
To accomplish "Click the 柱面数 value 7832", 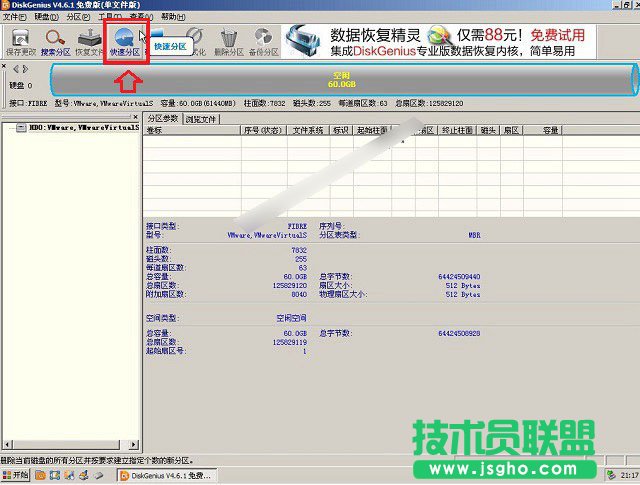I will [x=299, y=250].
